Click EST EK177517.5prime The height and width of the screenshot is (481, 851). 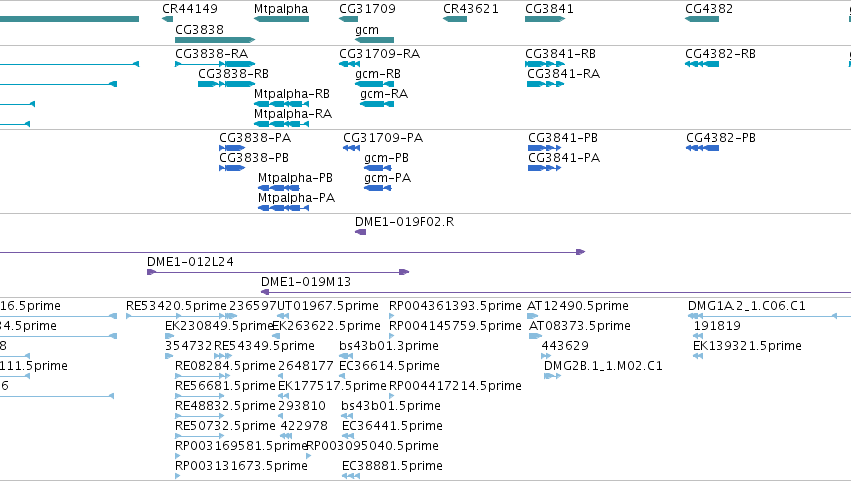coord(332,387)
